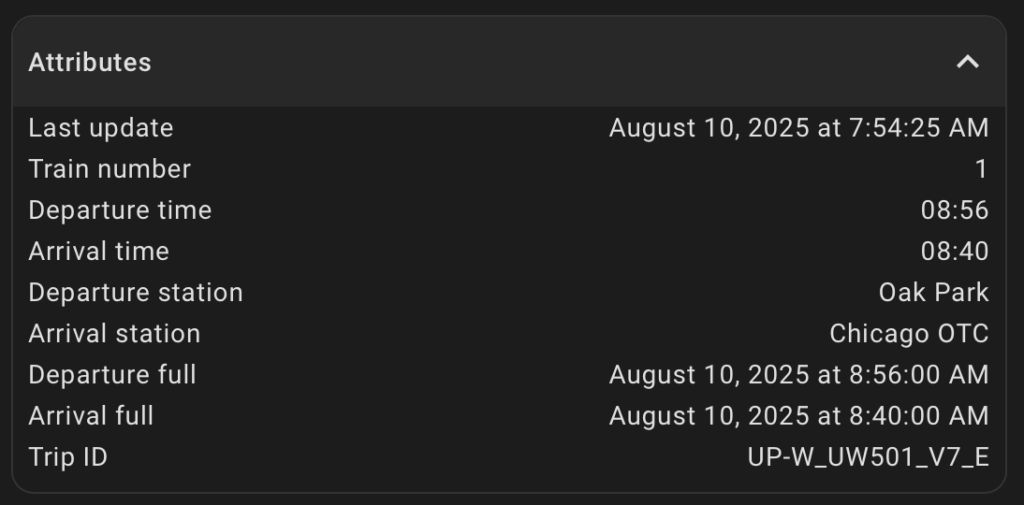Select the Chicago OTC arrival station value
The height and width of the screenshot is (505, 1024).
click(909, 334)
